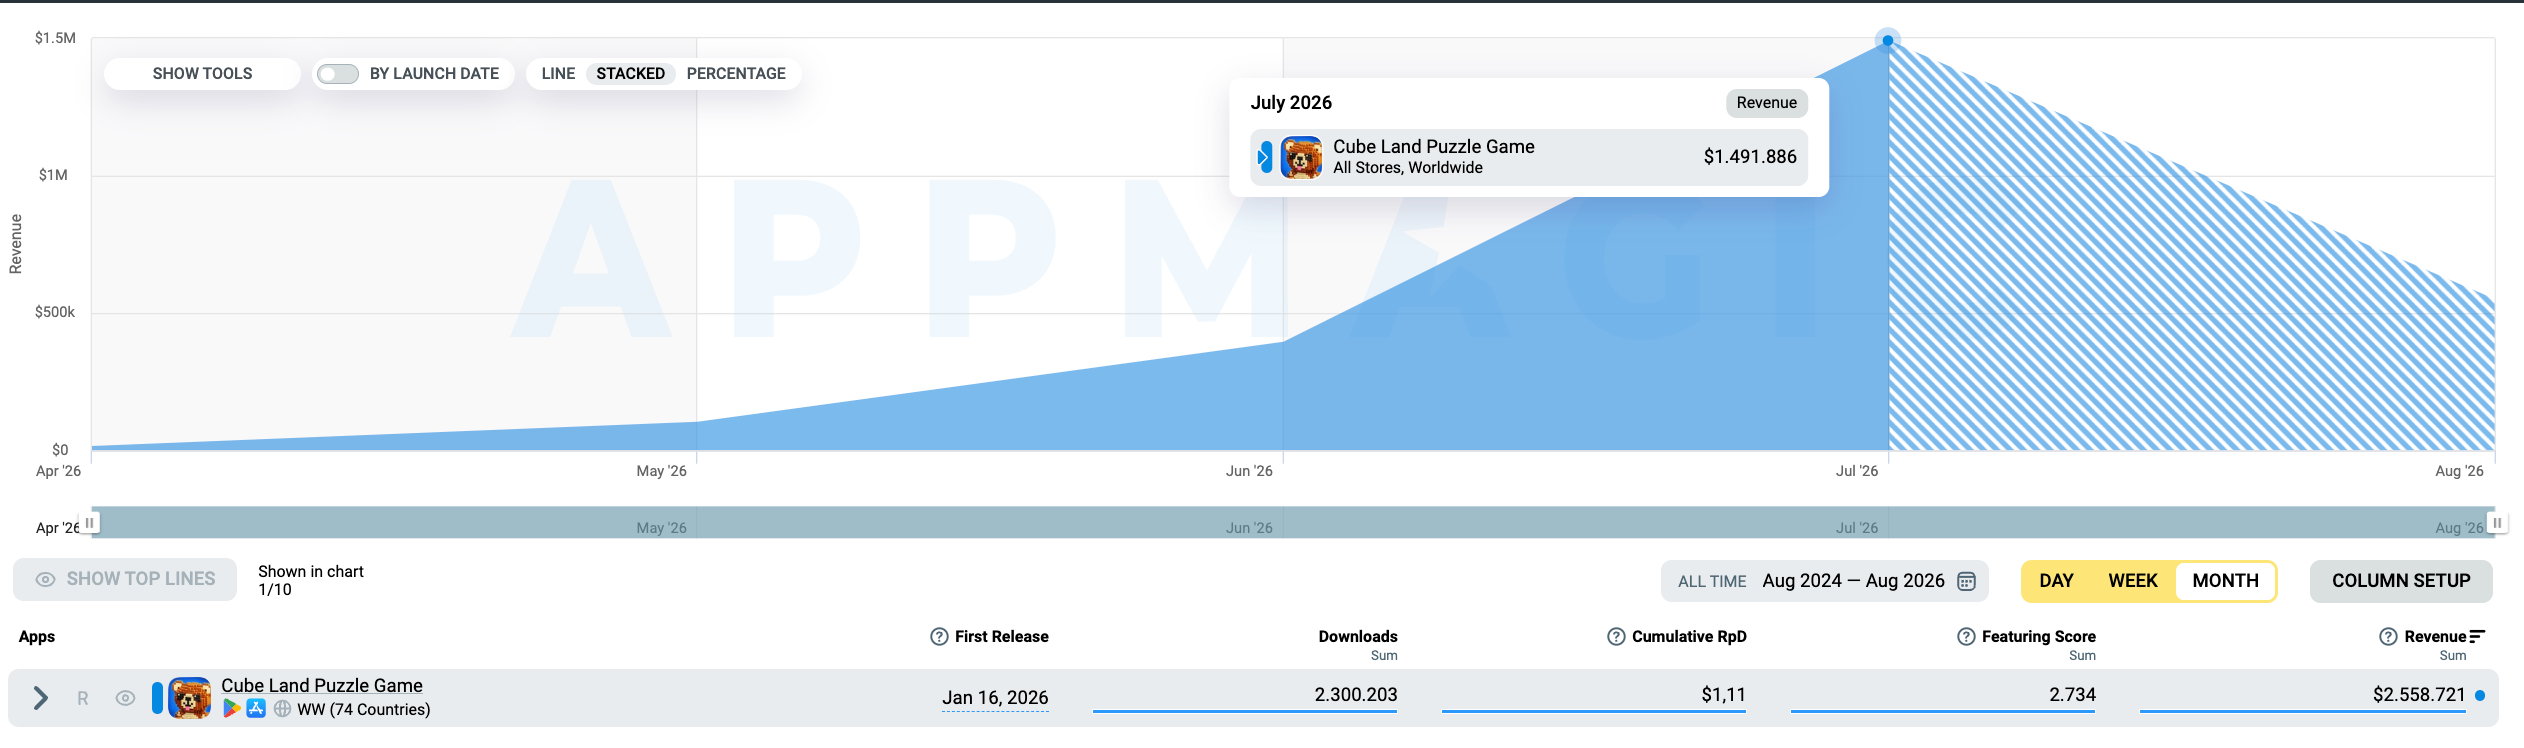Switch chart to Percentage mode
The image size is (2524, 748).
click(736, 74)
